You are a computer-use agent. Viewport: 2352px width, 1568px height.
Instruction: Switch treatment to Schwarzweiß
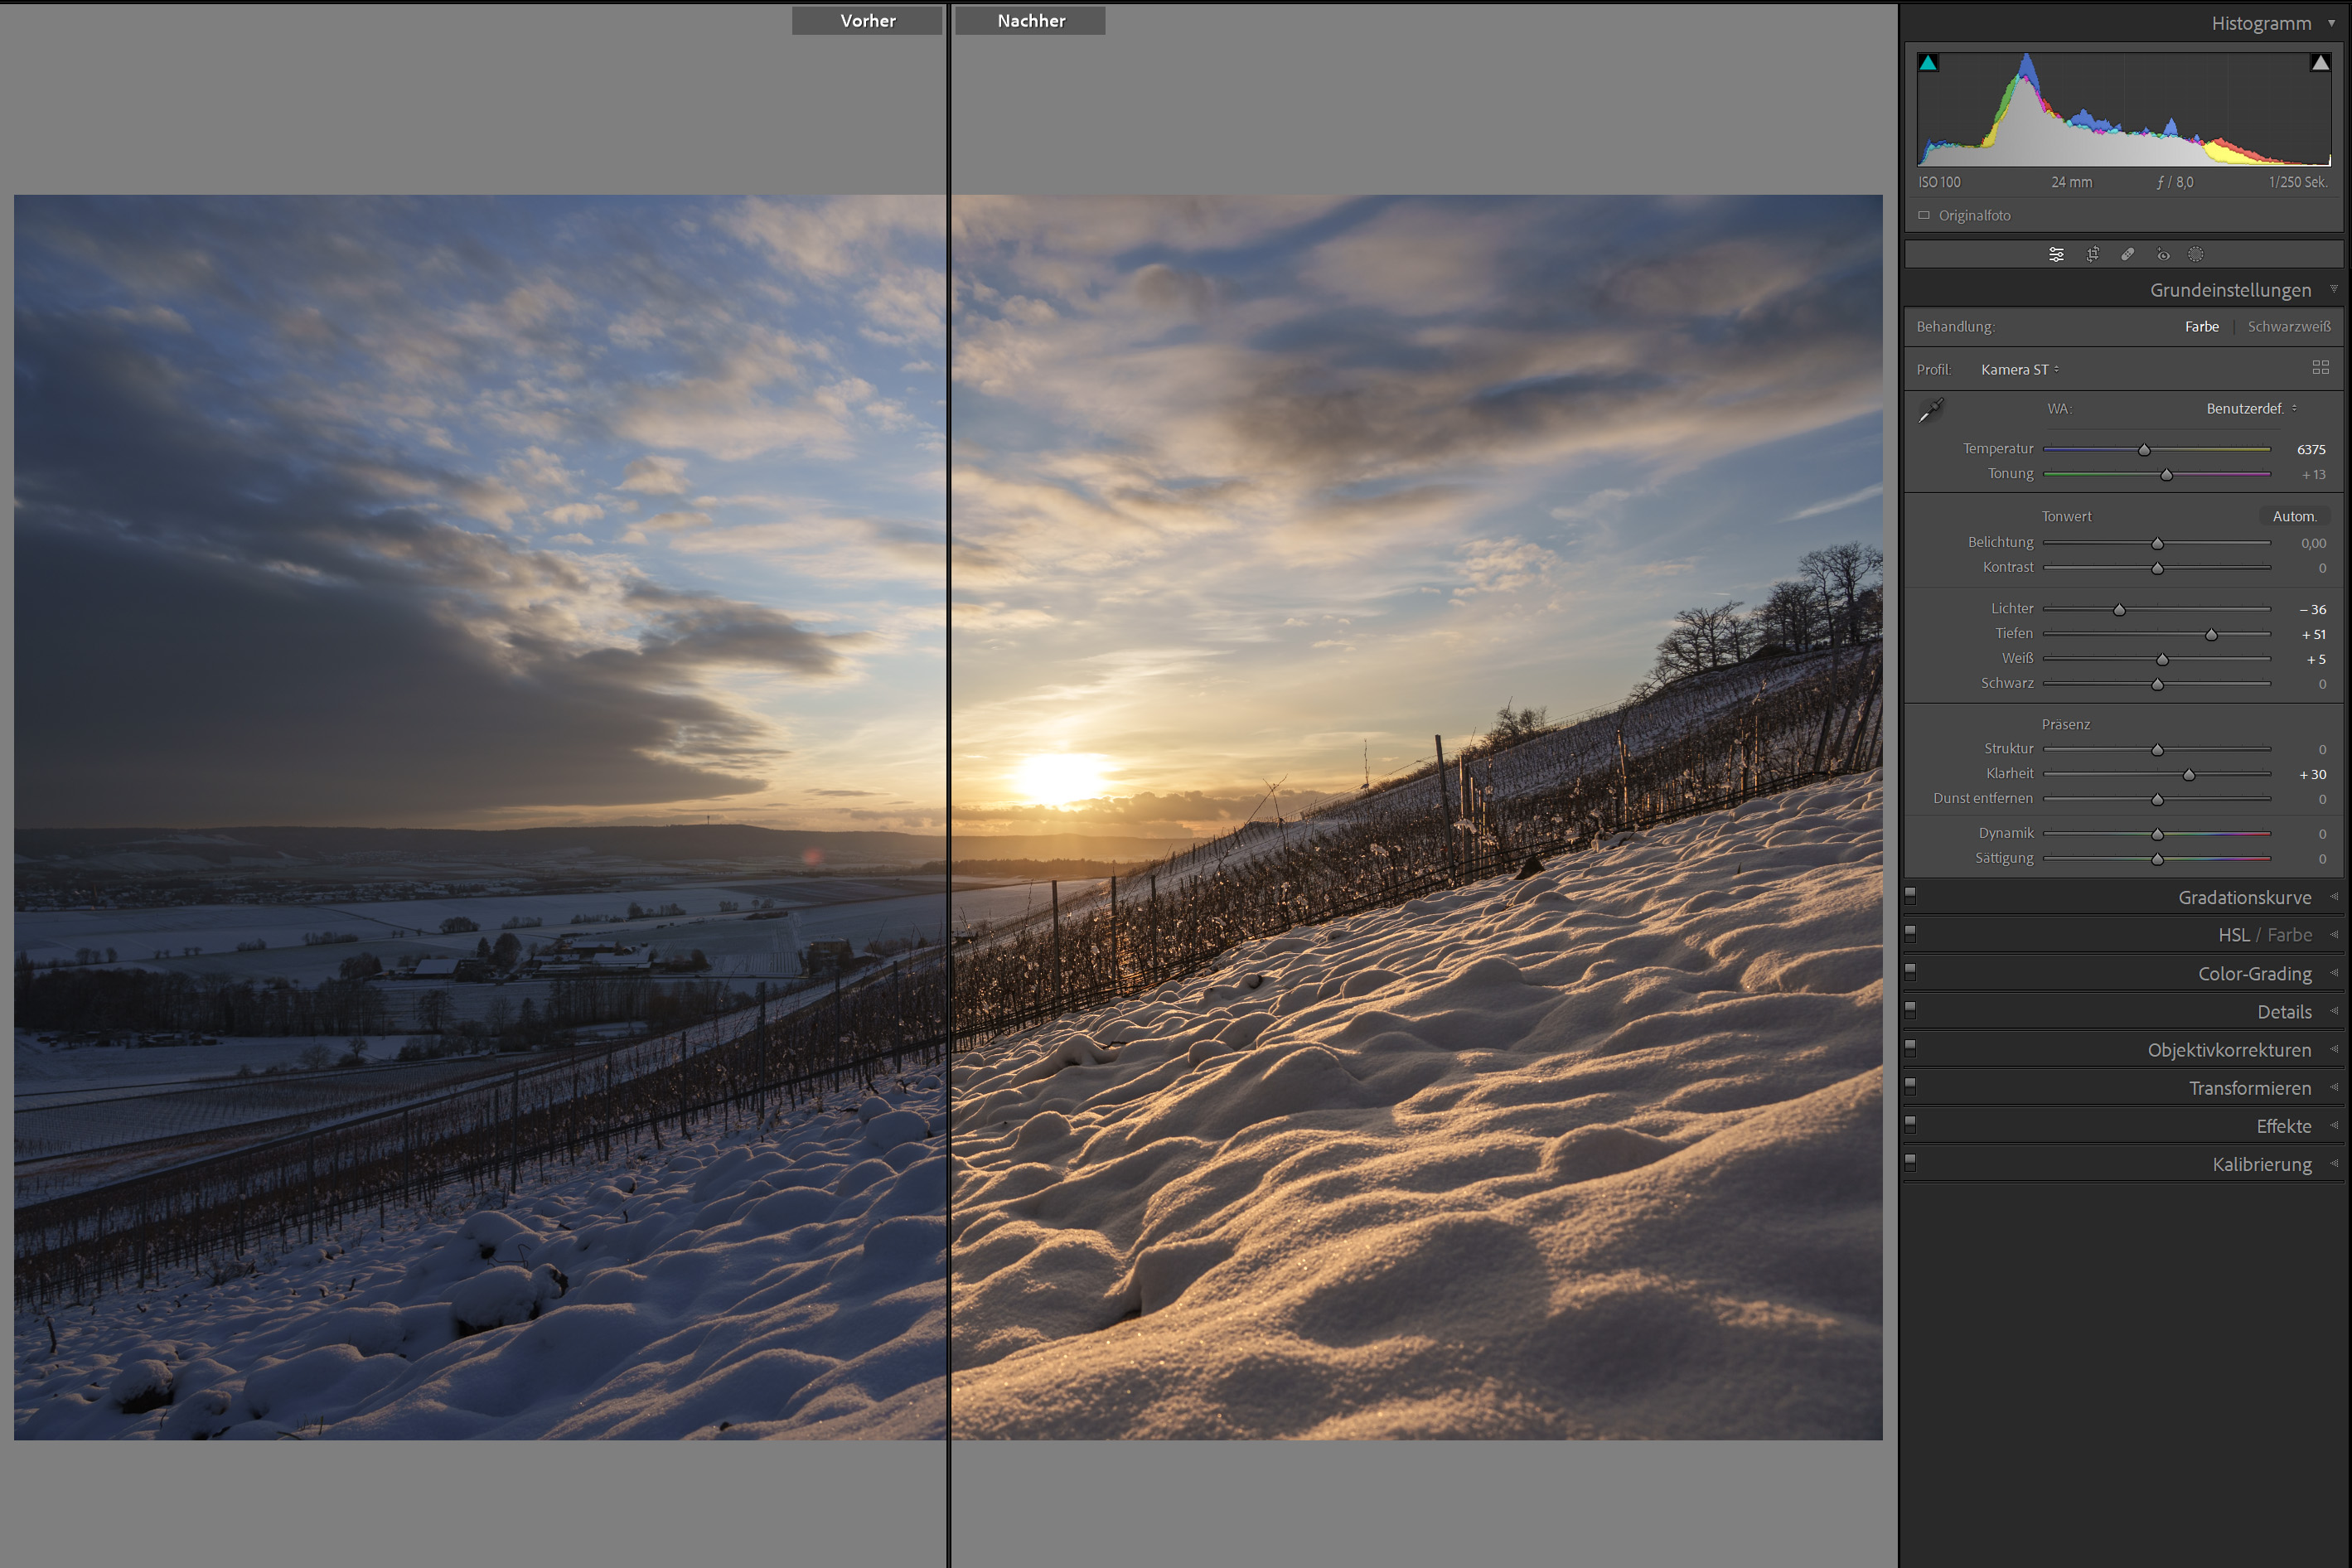[x=2288, y=327]
